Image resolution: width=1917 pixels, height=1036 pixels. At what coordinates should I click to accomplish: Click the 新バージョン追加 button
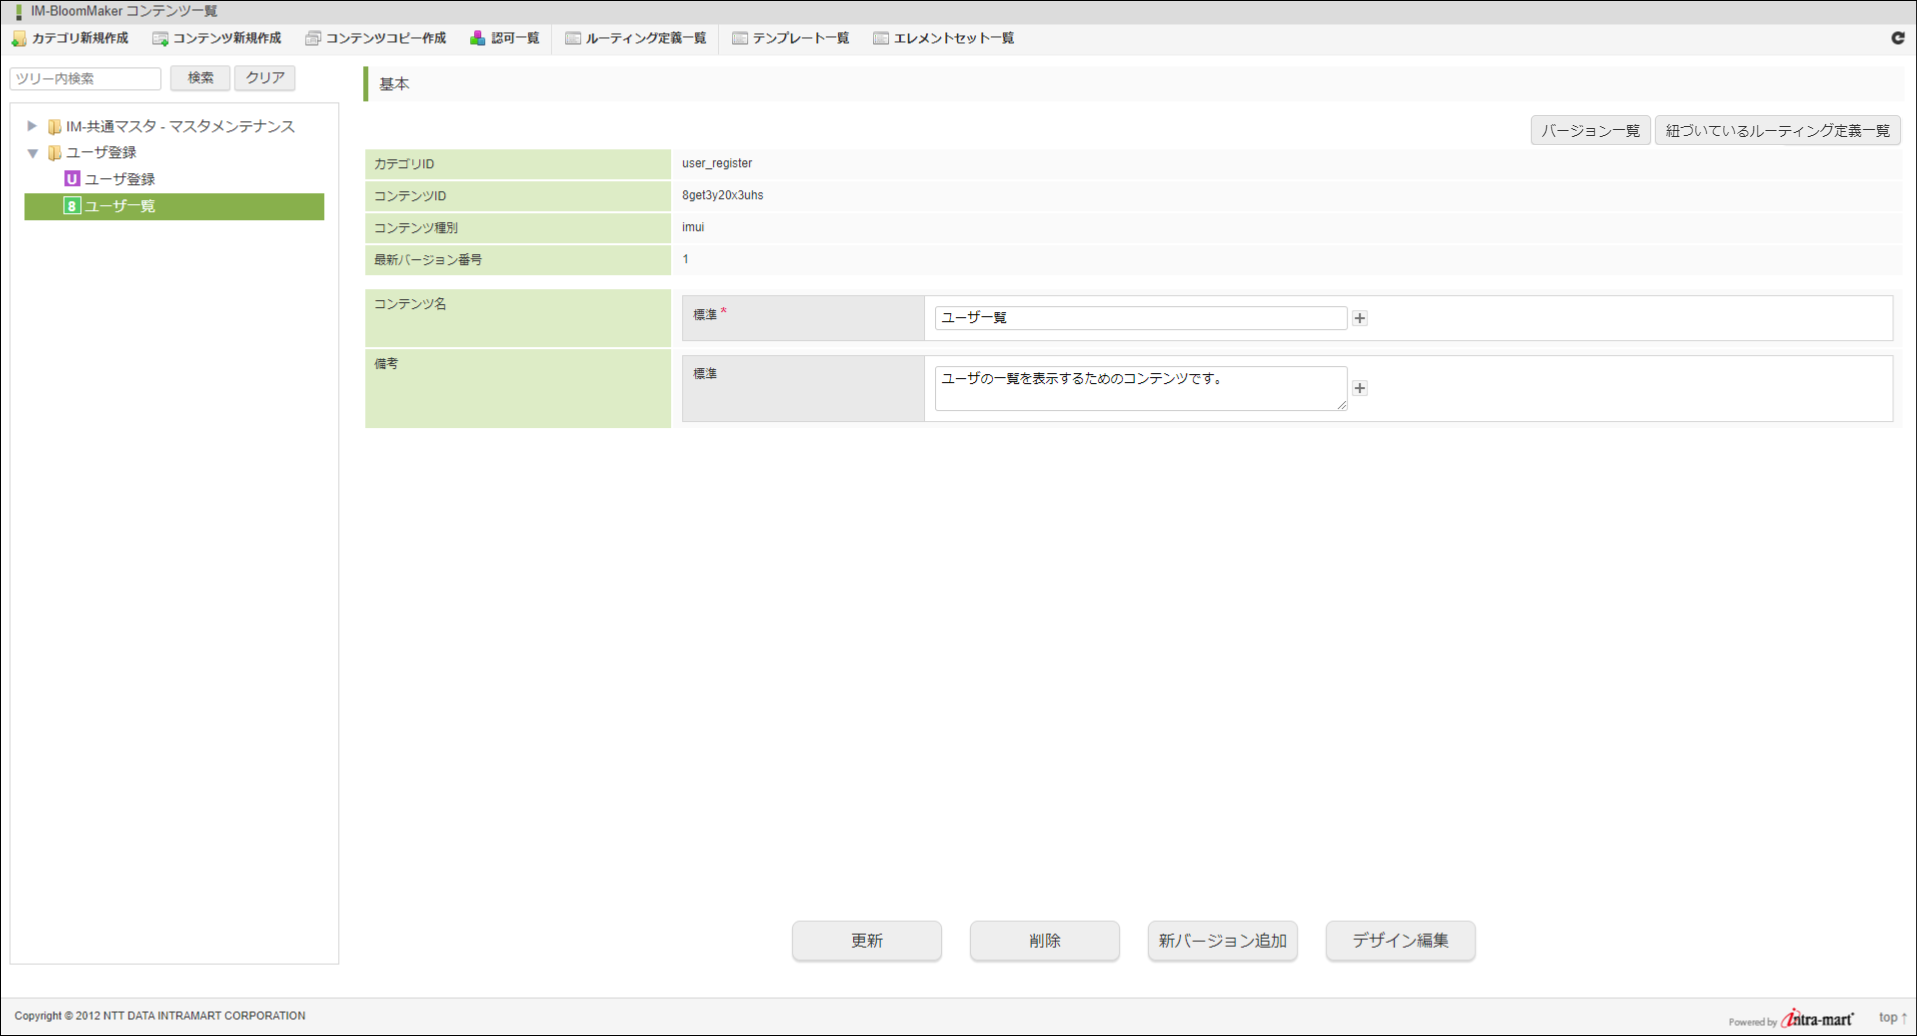coord(1223,941)
